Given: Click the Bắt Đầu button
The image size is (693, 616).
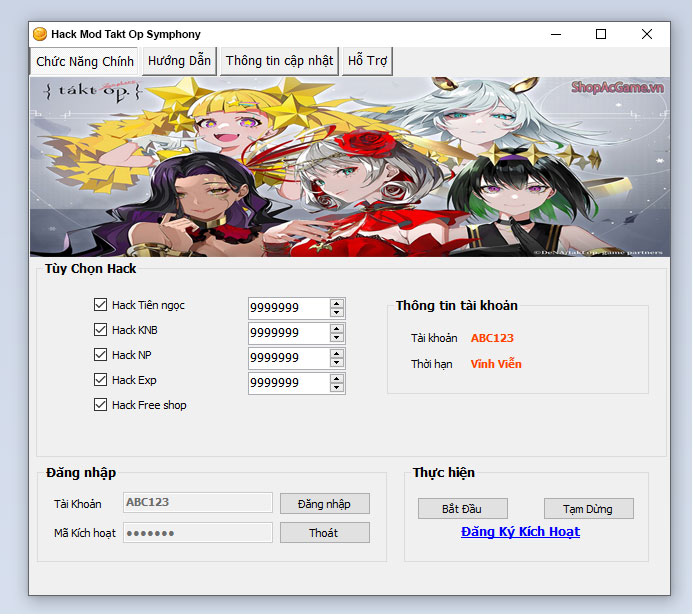Looking at the screenshot, I should pos(463,509).
